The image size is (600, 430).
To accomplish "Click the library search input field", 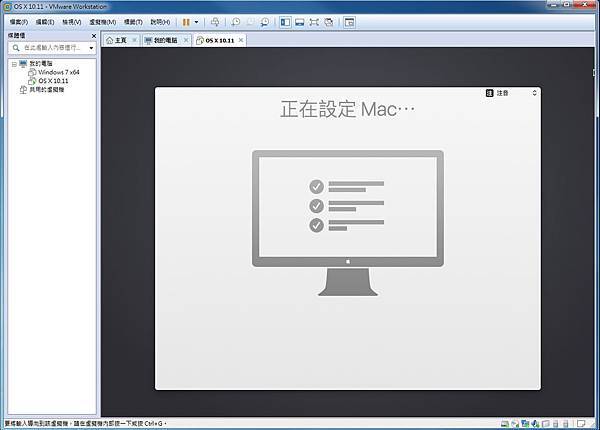I will click(52, 48).
